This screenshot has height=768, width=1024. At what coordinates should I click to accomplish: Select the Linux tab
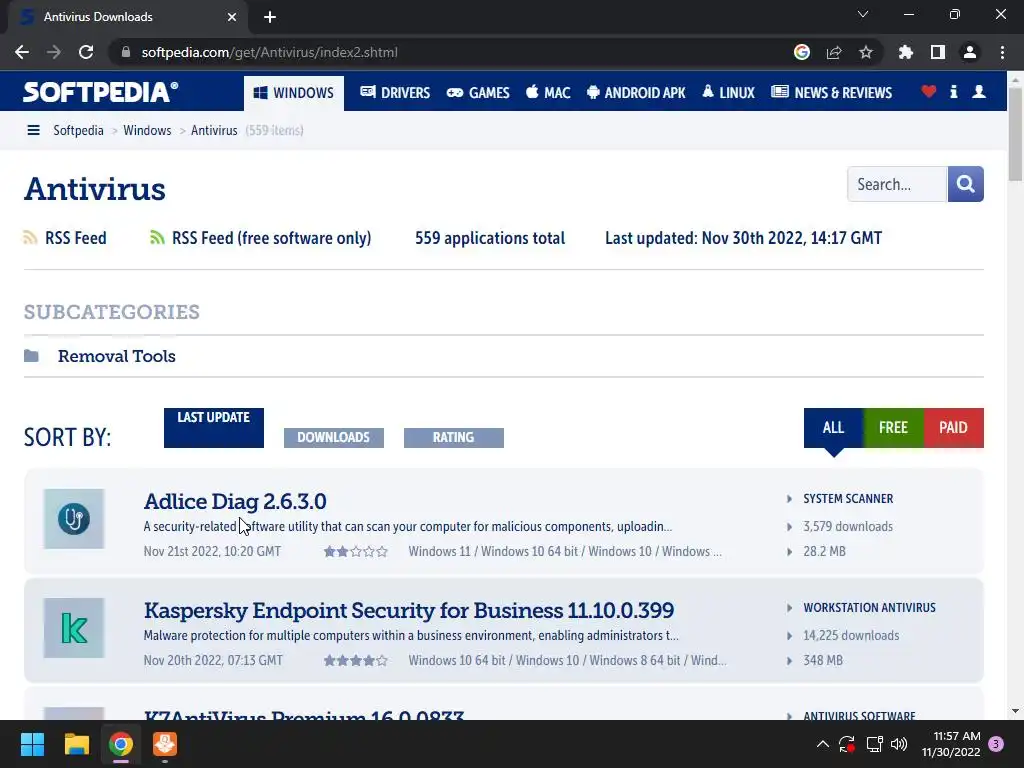[728, 93]
